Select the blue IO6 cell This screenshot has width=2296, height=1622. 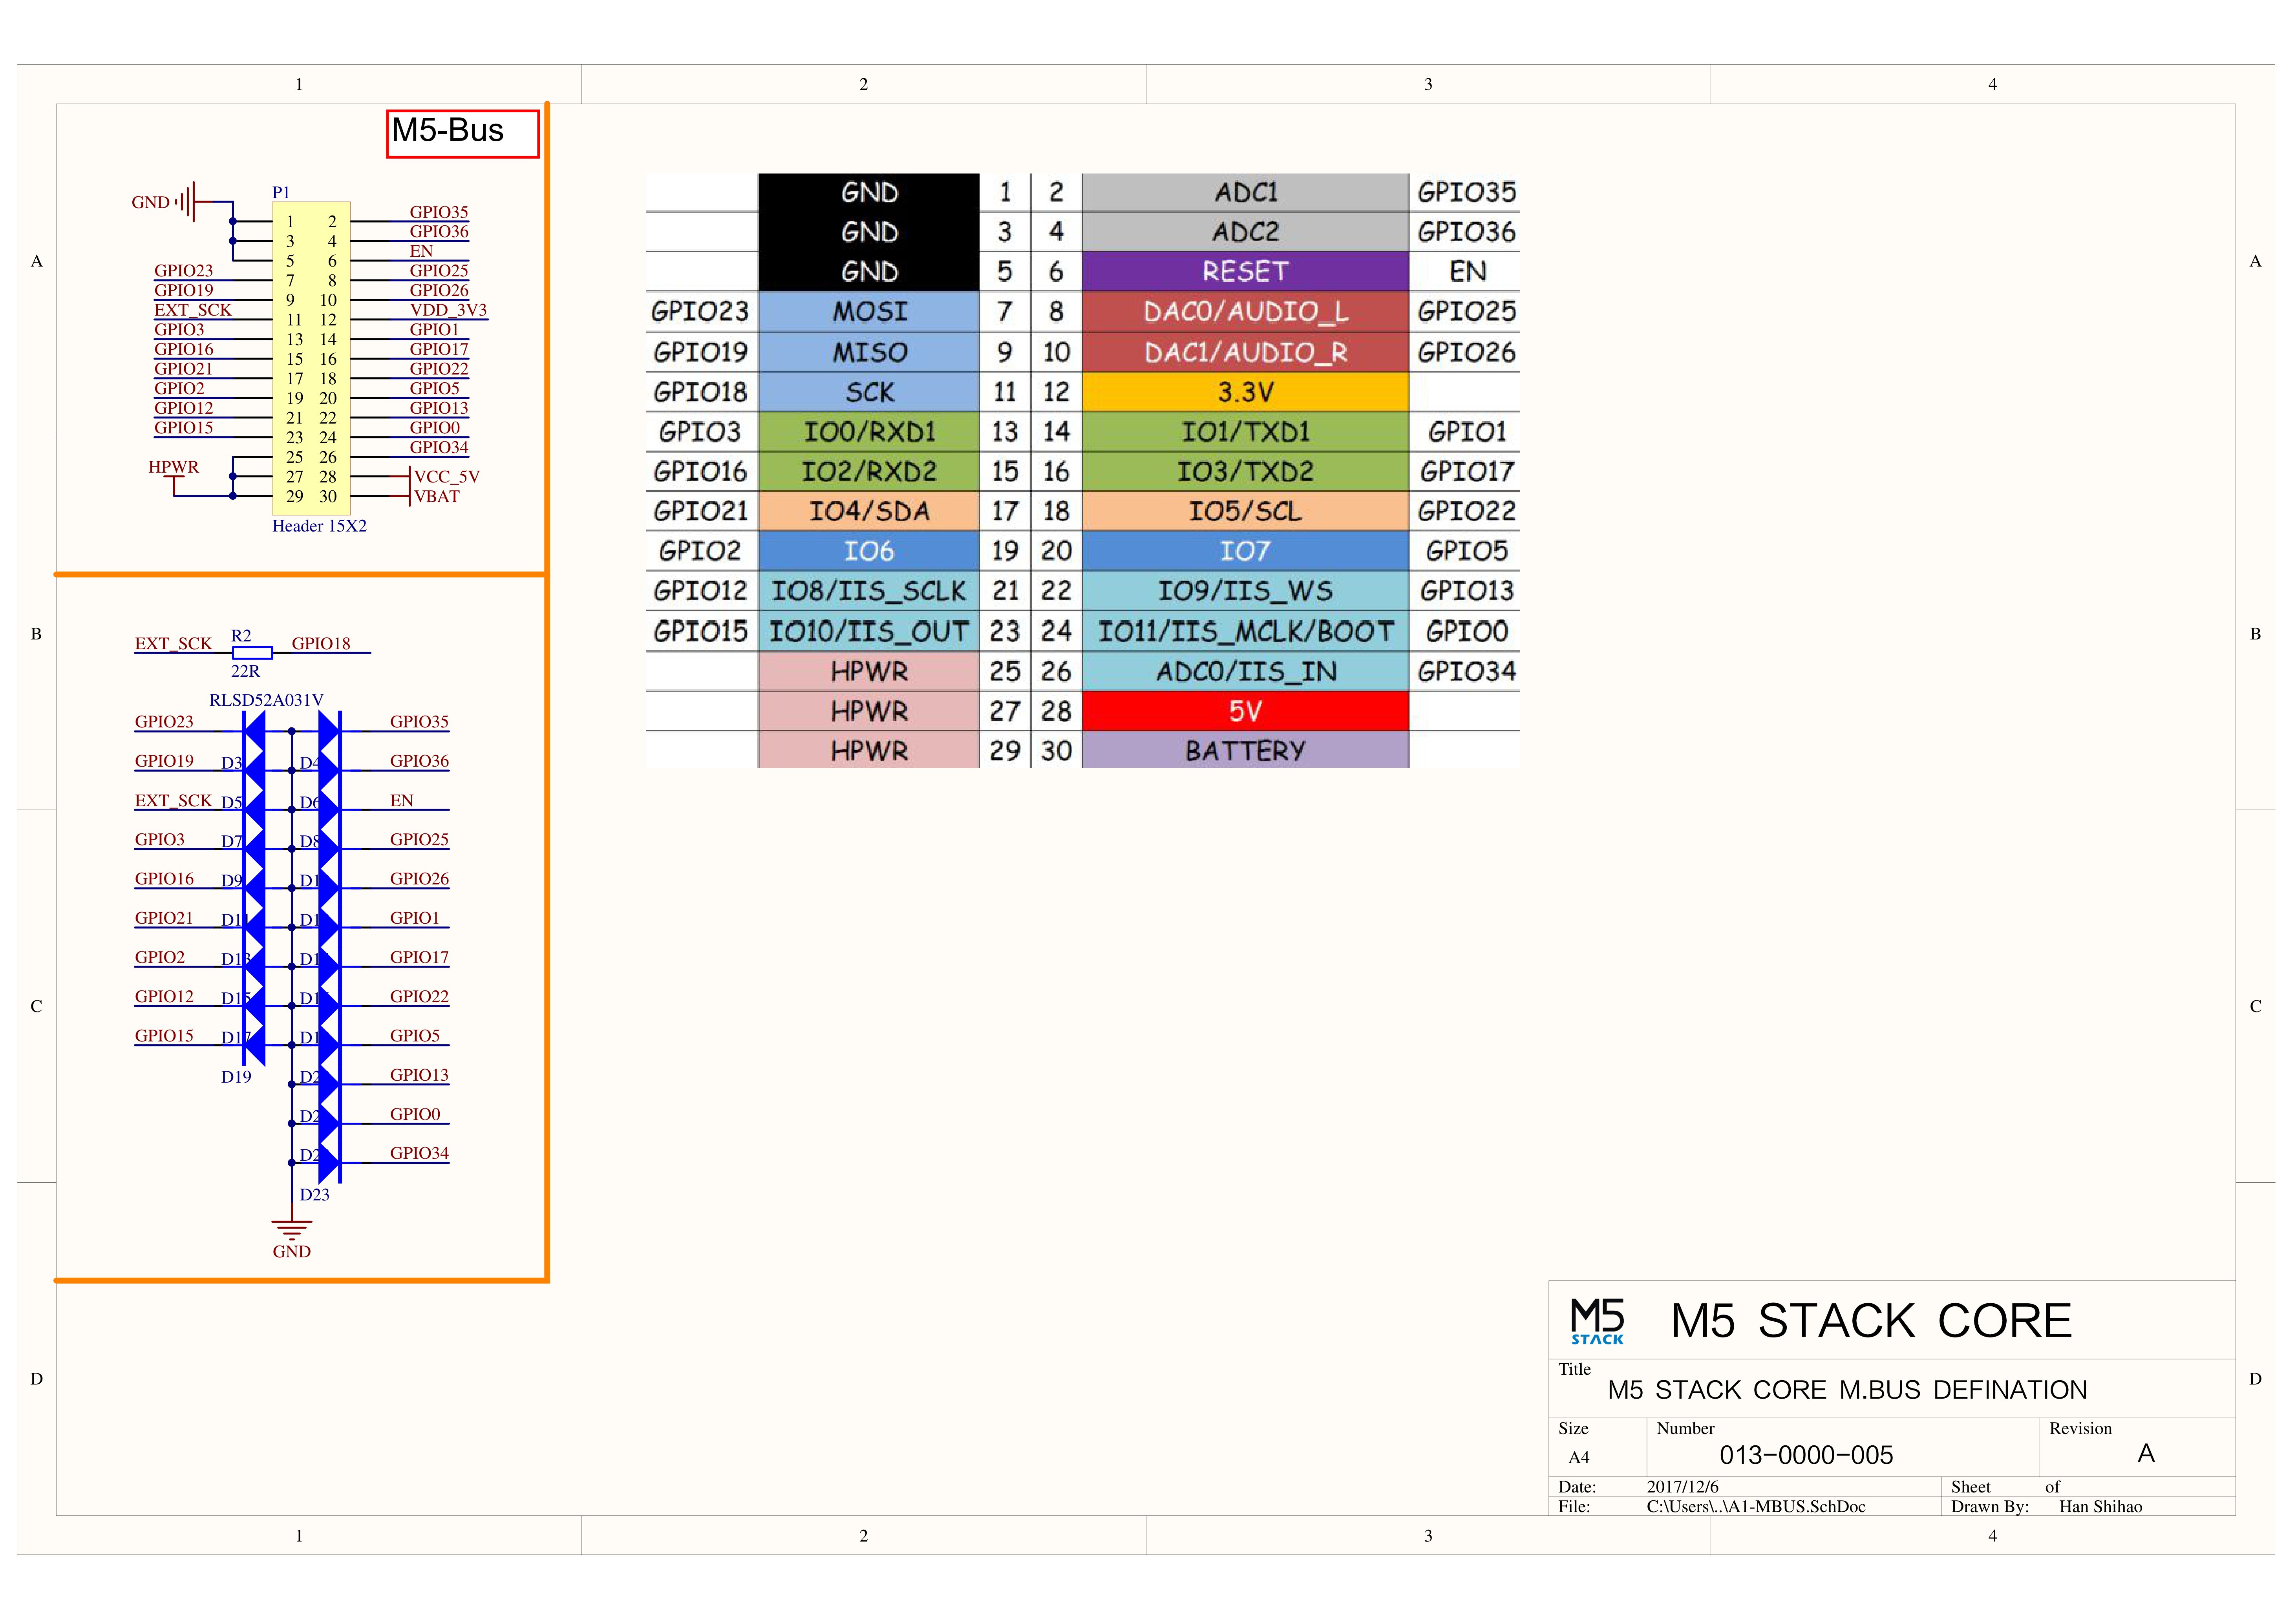click(869, 551)
